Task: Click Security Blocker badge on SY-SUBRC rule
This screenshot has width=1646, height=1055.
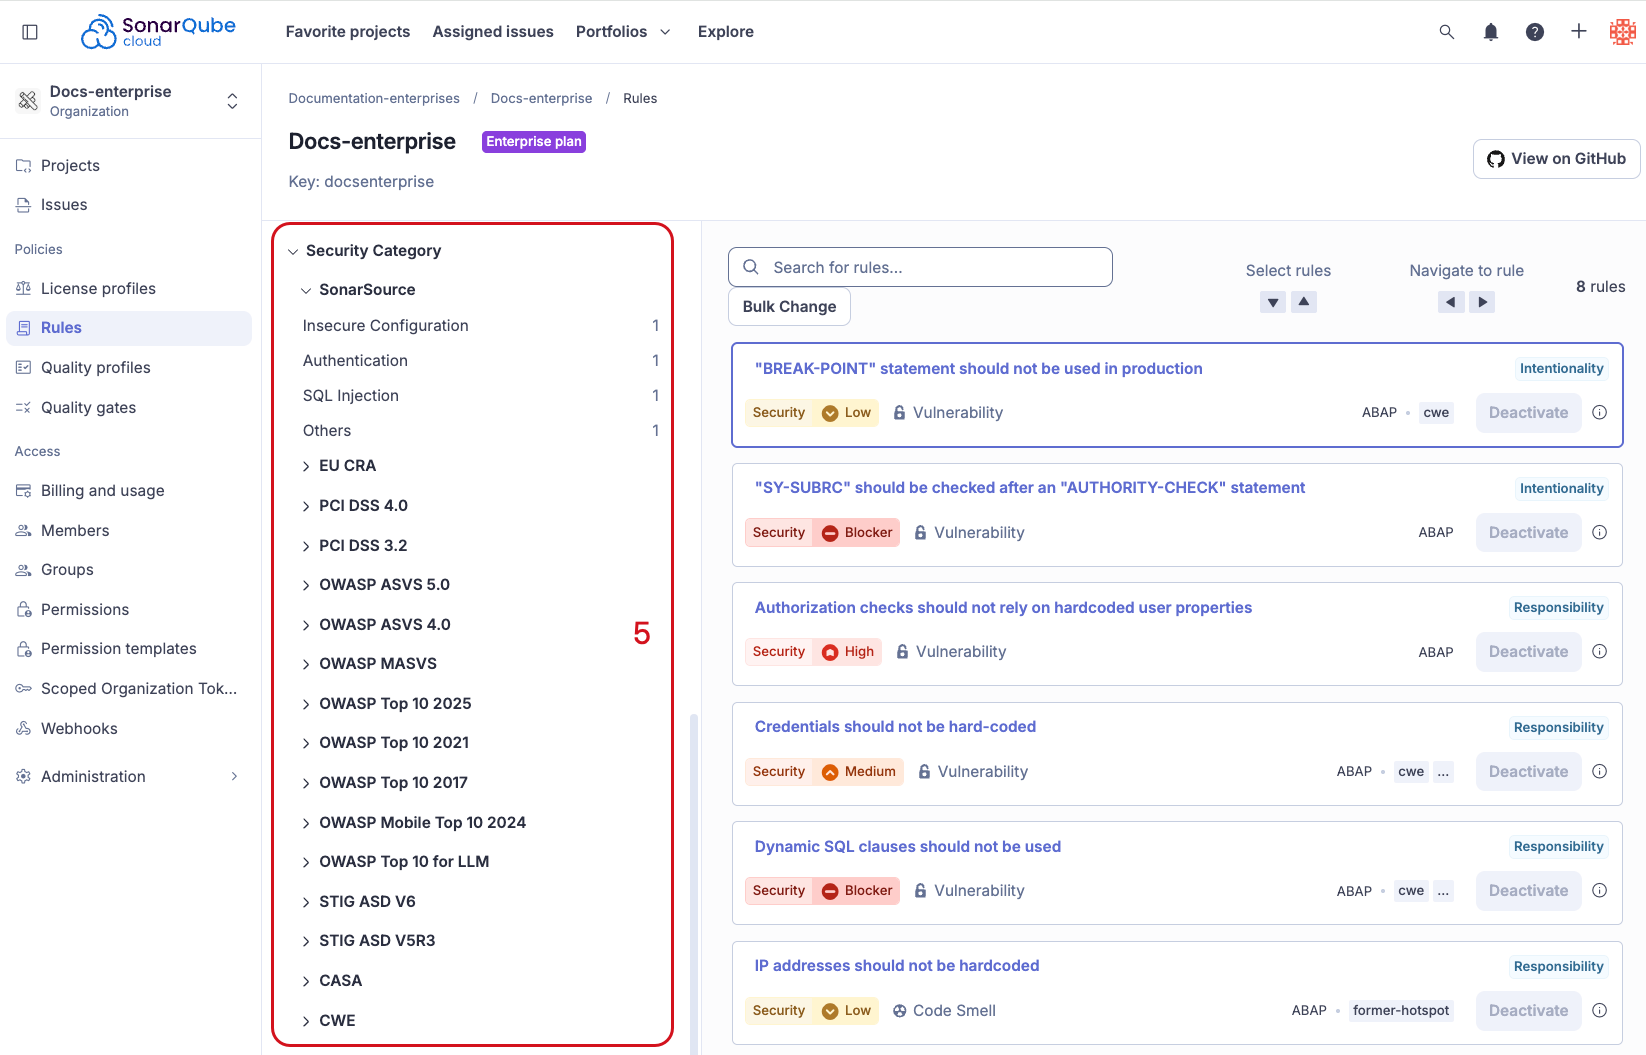Action: click(822, 533)
